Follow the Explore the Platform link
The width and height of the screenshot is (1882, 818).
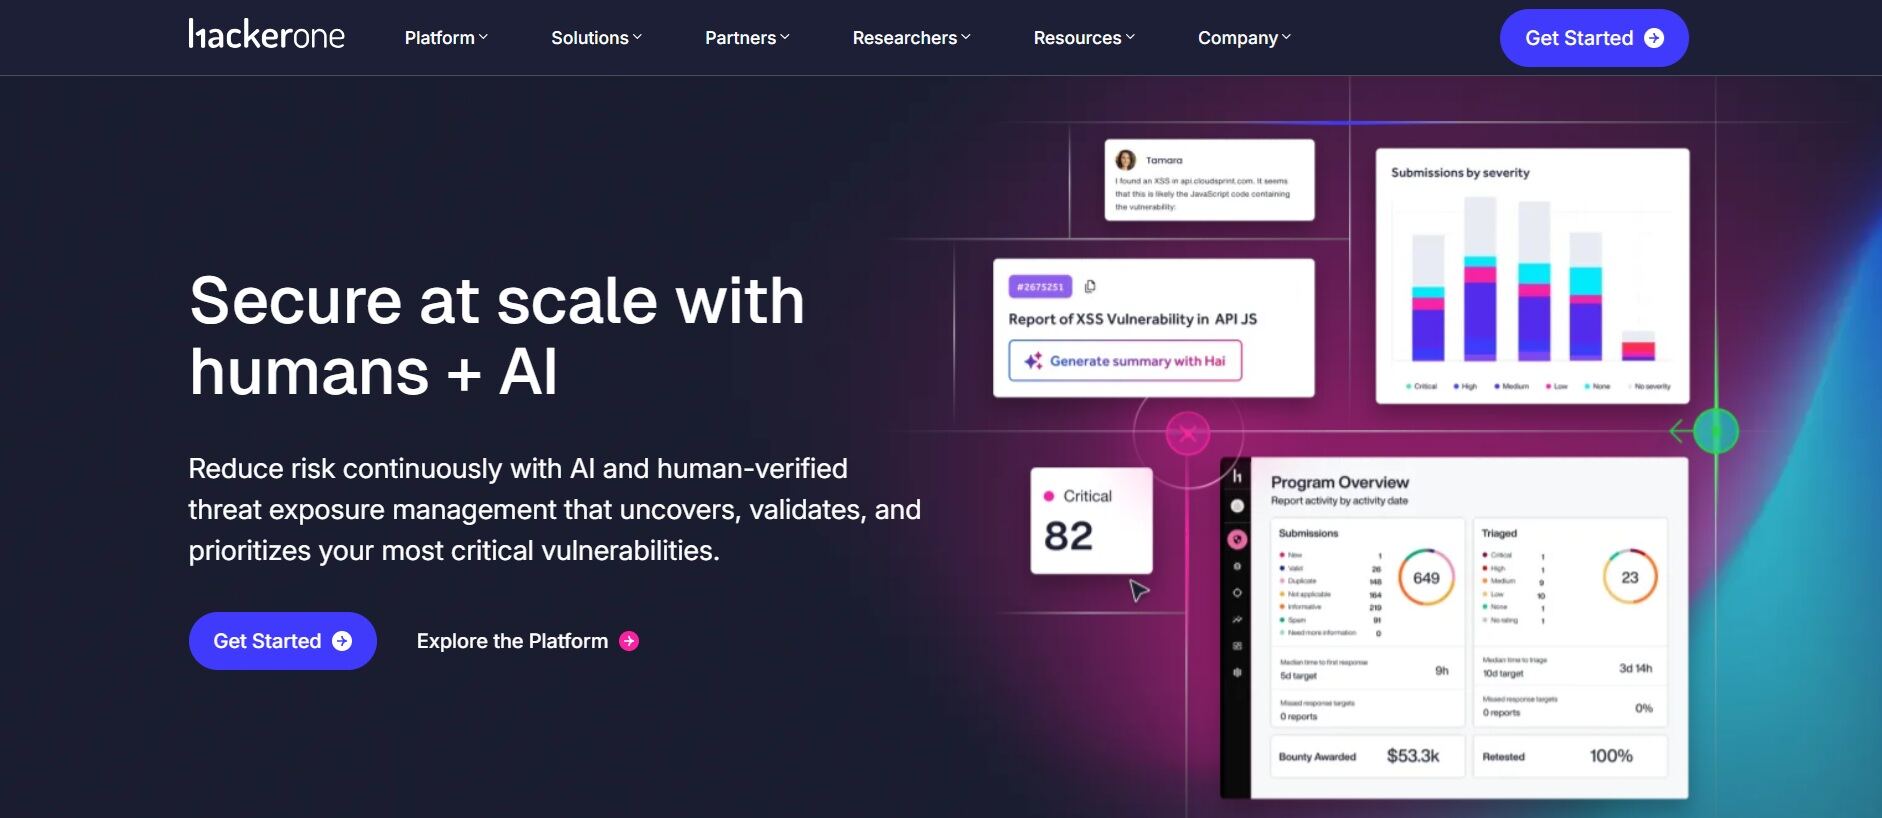[527, 641]
